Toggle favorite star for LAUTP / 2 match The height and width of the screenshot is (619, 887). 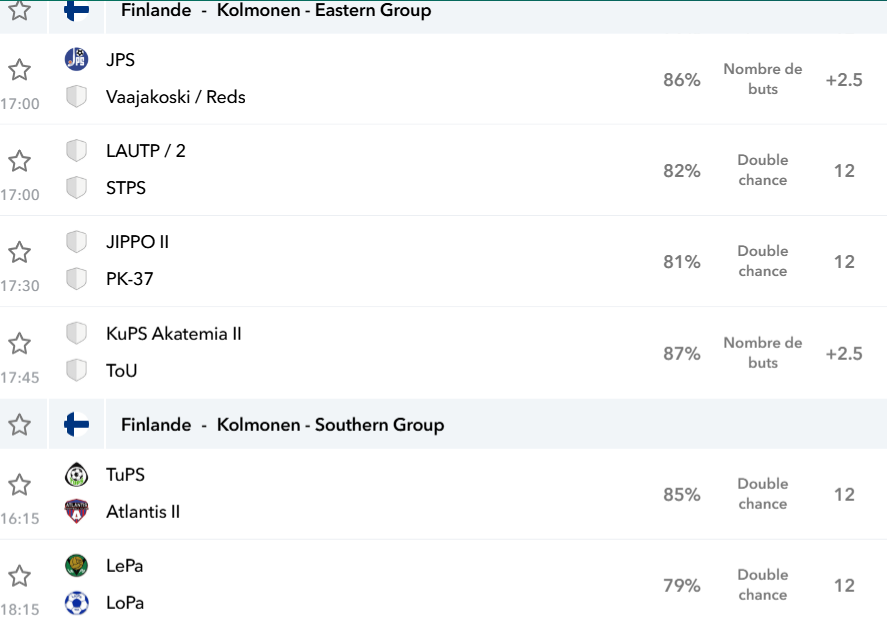pyautogui.click(x=19, y=161)
